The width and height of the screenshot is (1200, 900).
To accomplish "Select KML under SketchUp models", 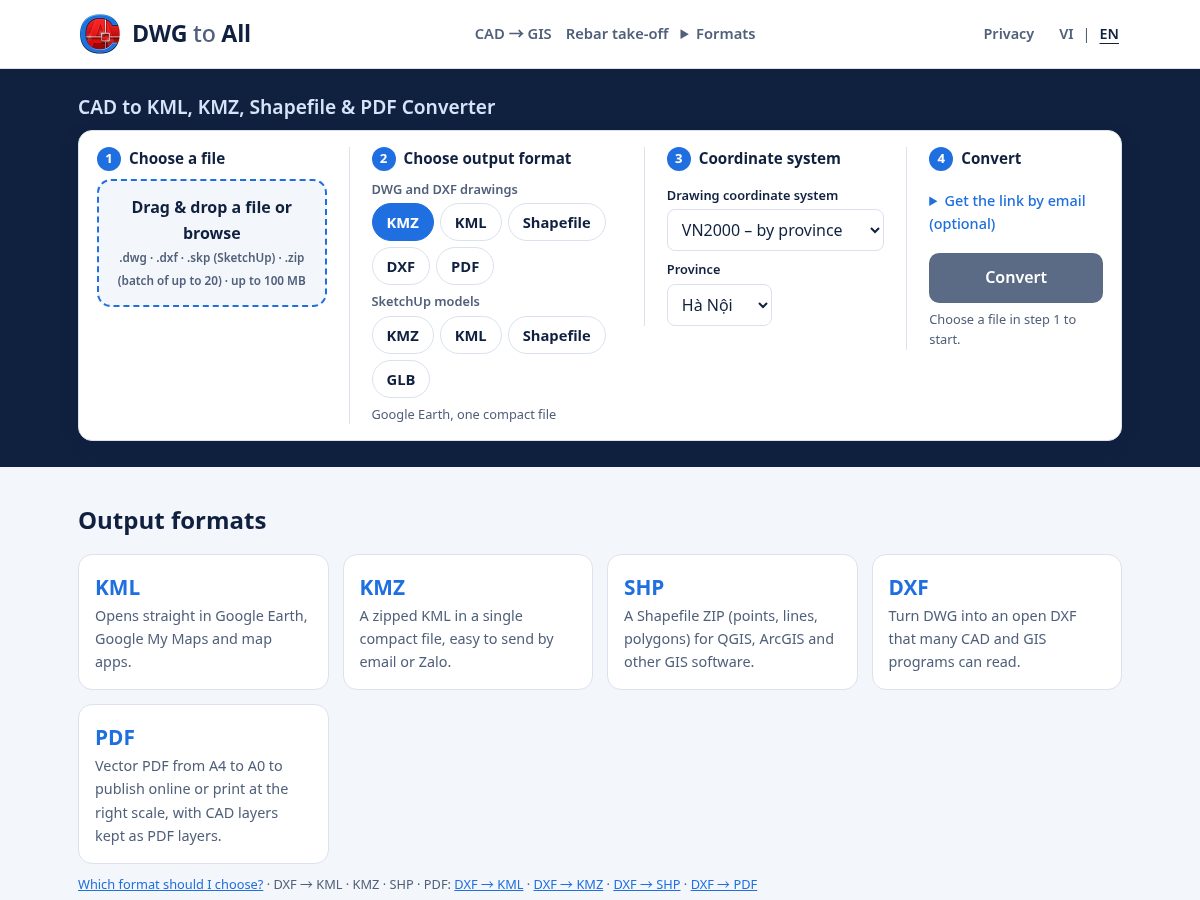I will tap(471, 335).
